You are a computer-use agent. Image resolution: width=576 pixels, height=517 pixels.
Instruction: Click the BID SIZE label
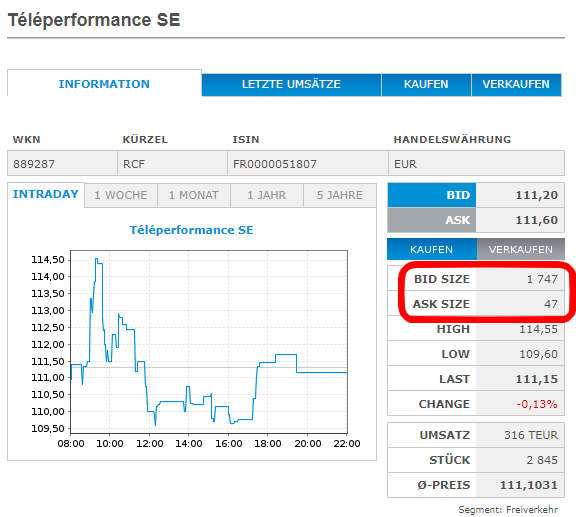442,279
